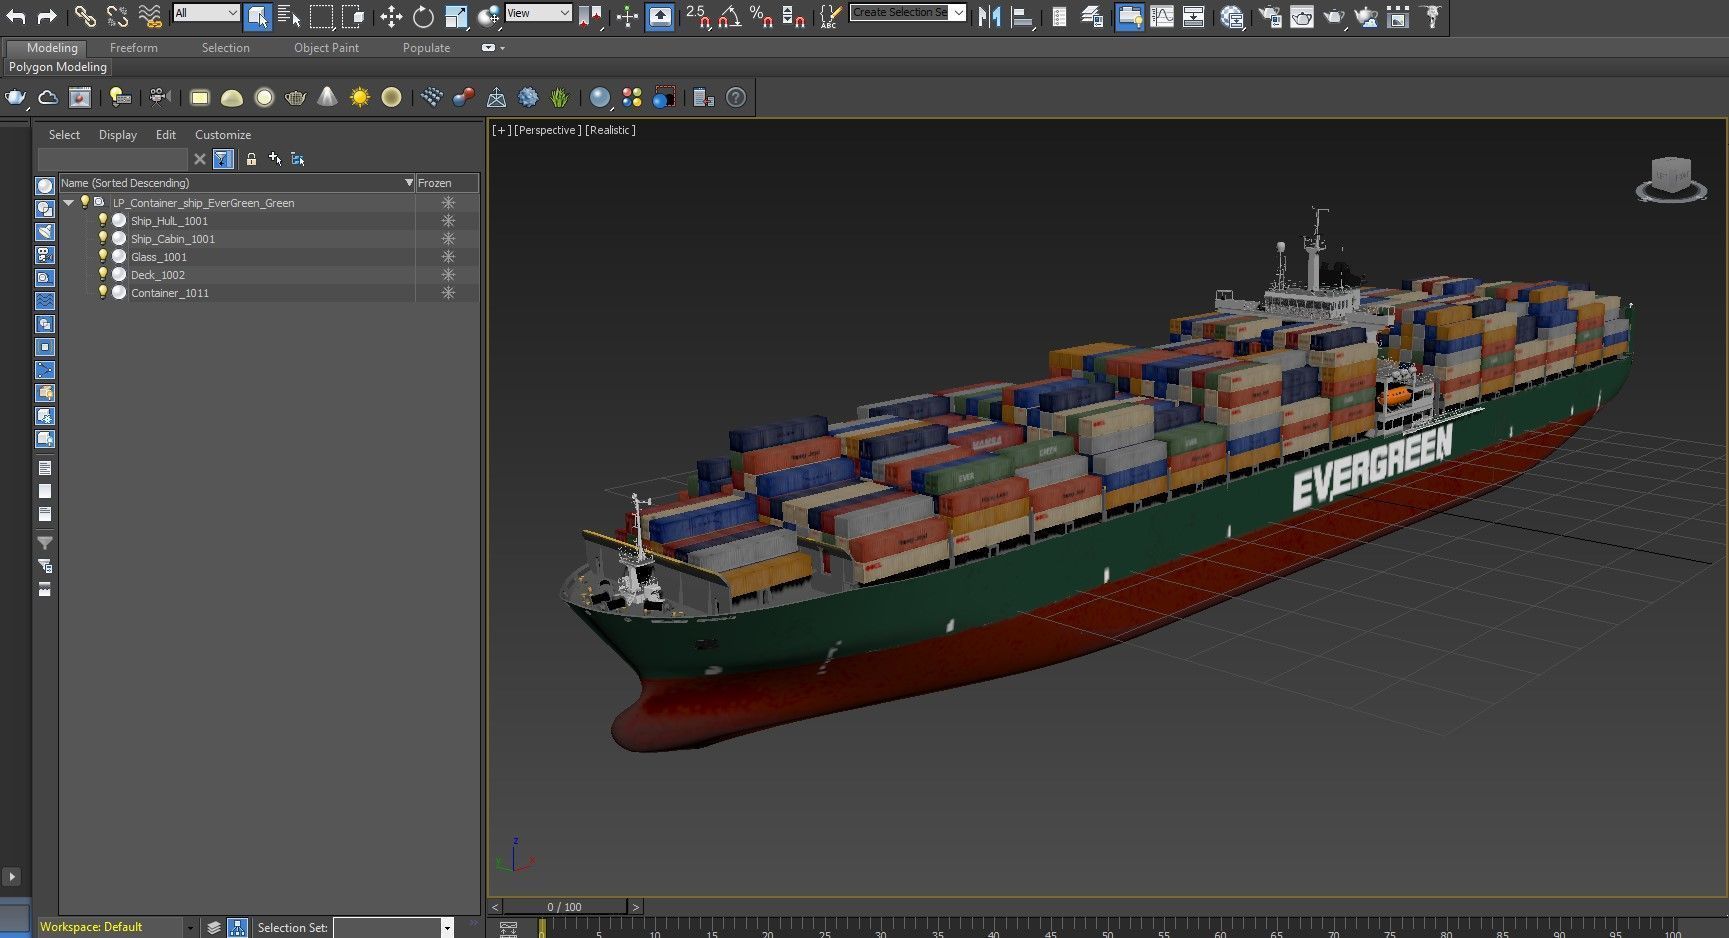The width and height of the screenshot is (1729, 938).
Task: Toggle the Layer Explorer button
Action: coord(1092,16)
